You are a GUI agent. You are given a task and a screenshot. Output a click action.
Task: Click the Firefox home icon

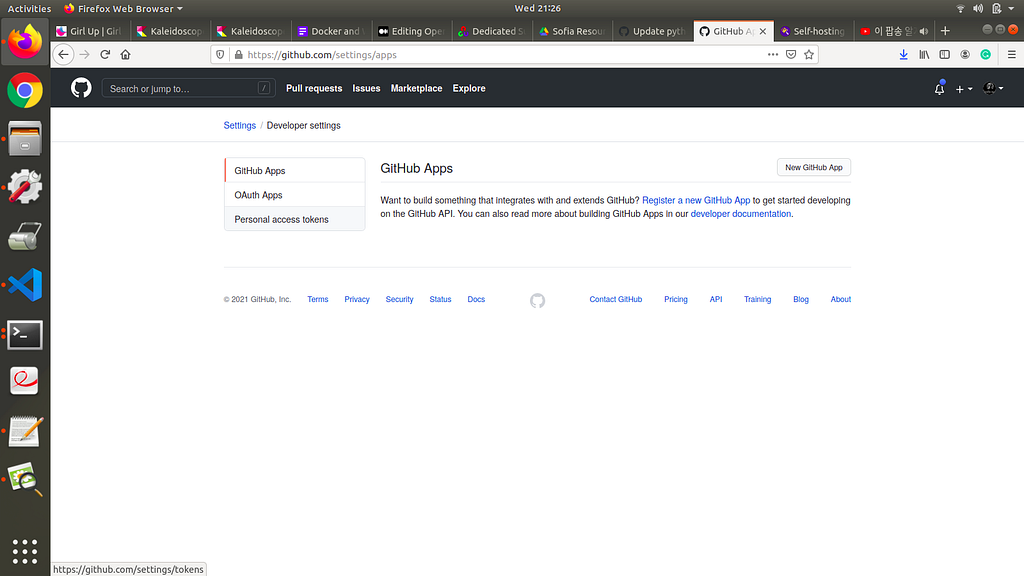[125, 55]
